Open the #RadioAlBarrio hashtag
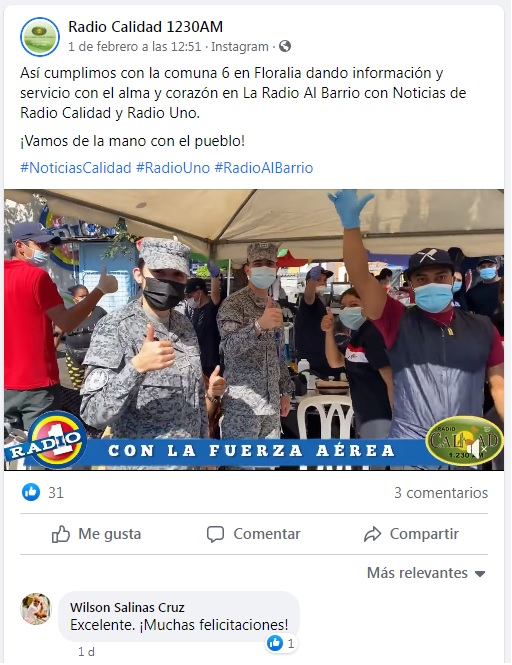512x665 pixels. 264,168
